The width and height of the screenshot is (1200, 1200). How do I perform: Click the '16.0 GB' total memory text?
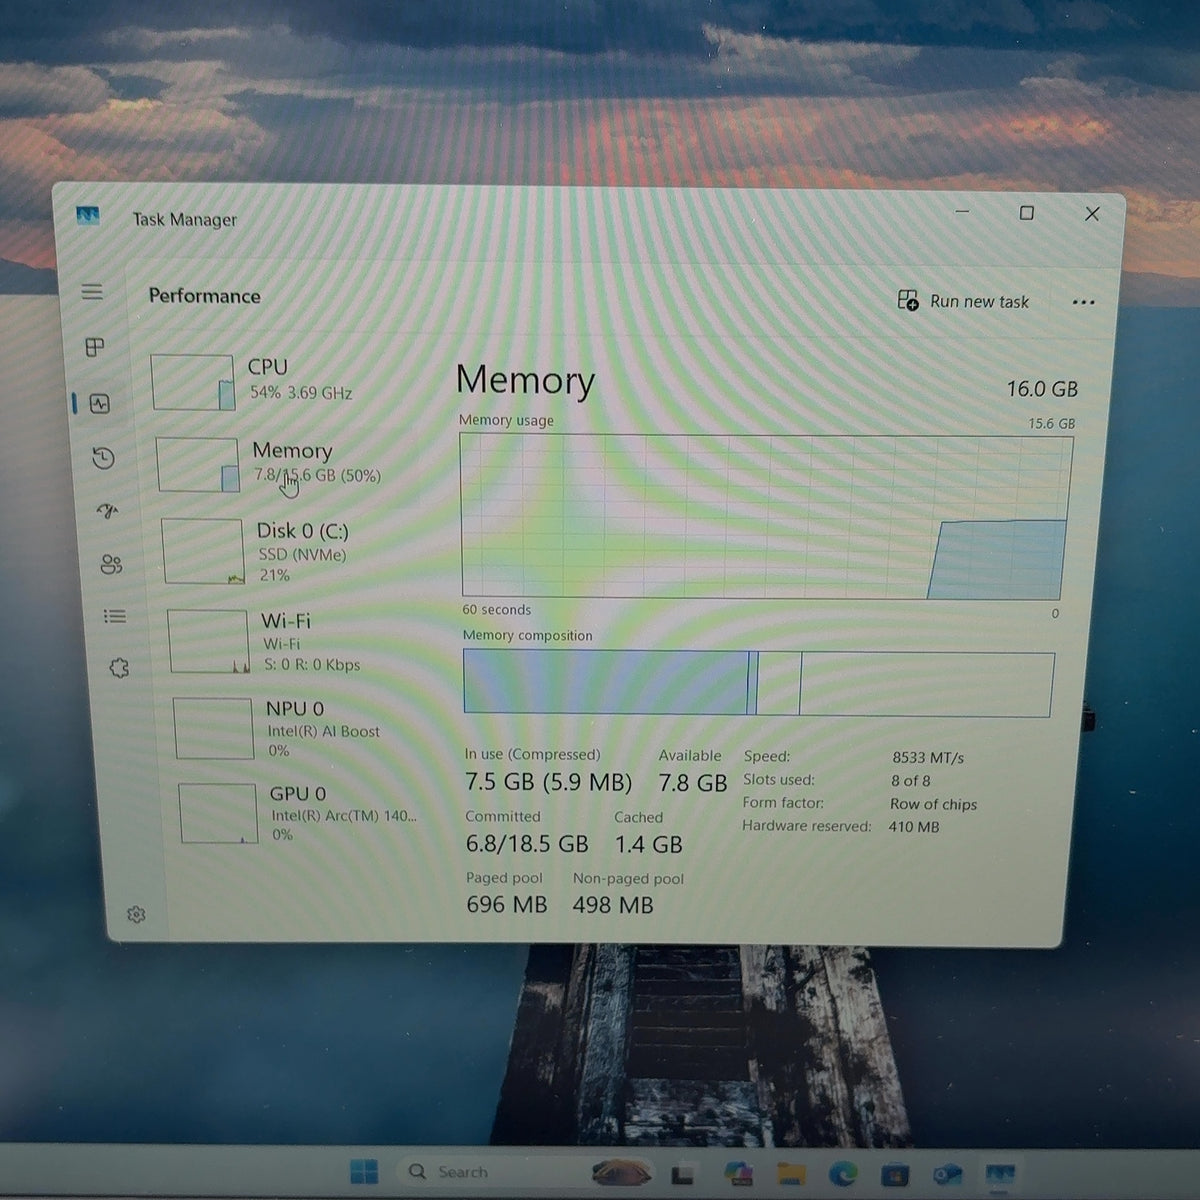tap(1042, 389)
